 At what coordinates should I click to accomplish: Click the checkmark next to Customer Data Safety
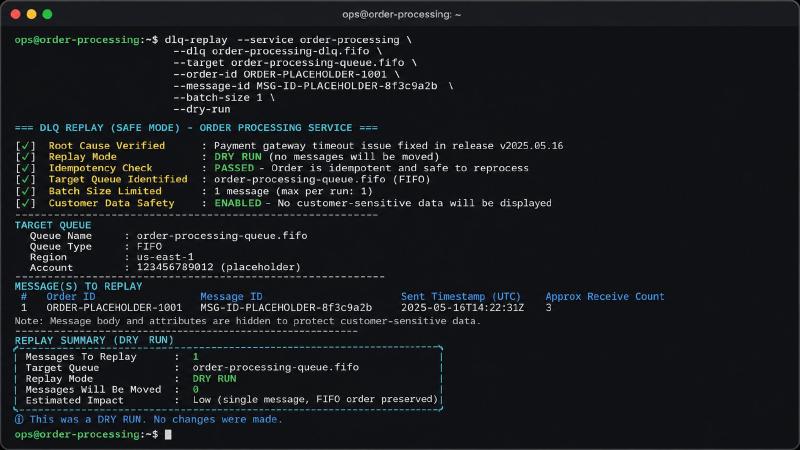26,203
